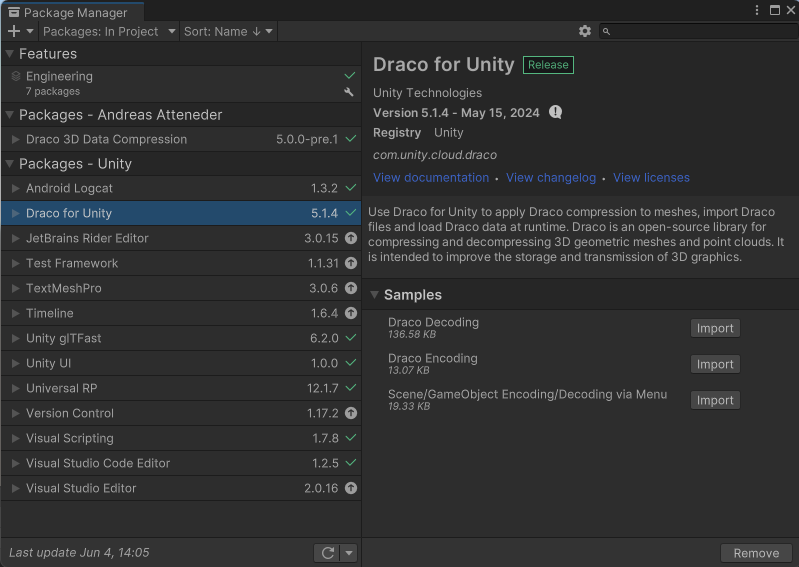Open the View documentation link

431,178
